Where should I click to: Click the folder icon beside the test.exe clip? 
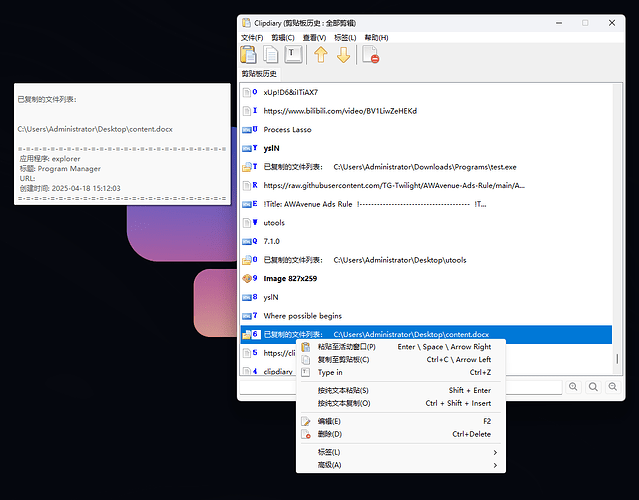coord(247,167)
